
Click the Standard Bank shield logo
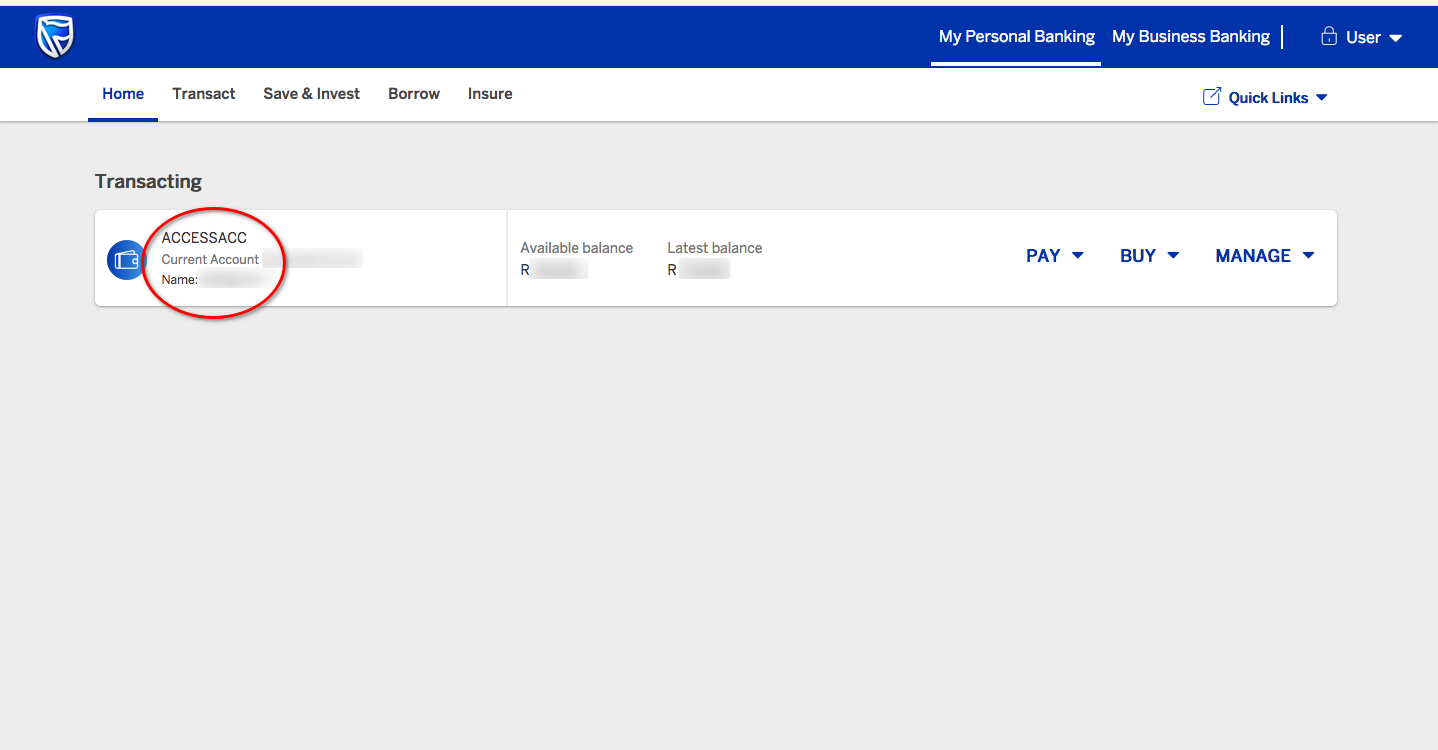55,37
